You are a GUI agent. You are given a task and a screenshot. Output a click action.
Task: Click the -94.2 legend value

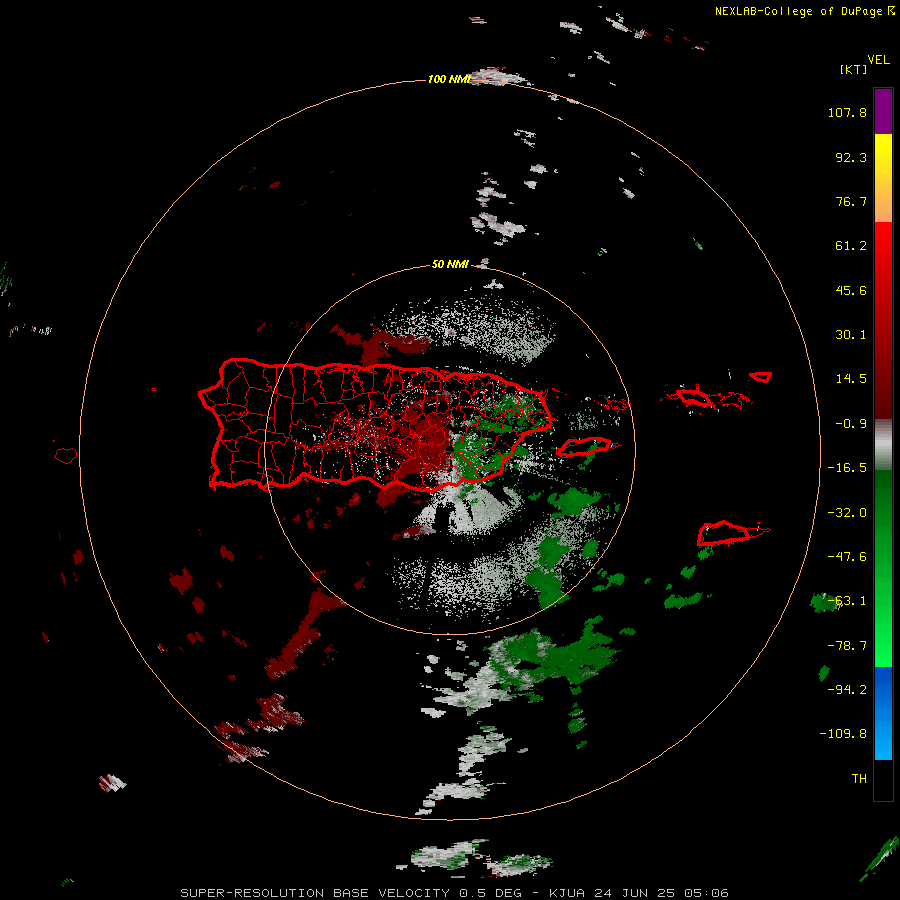click(847, 689)
